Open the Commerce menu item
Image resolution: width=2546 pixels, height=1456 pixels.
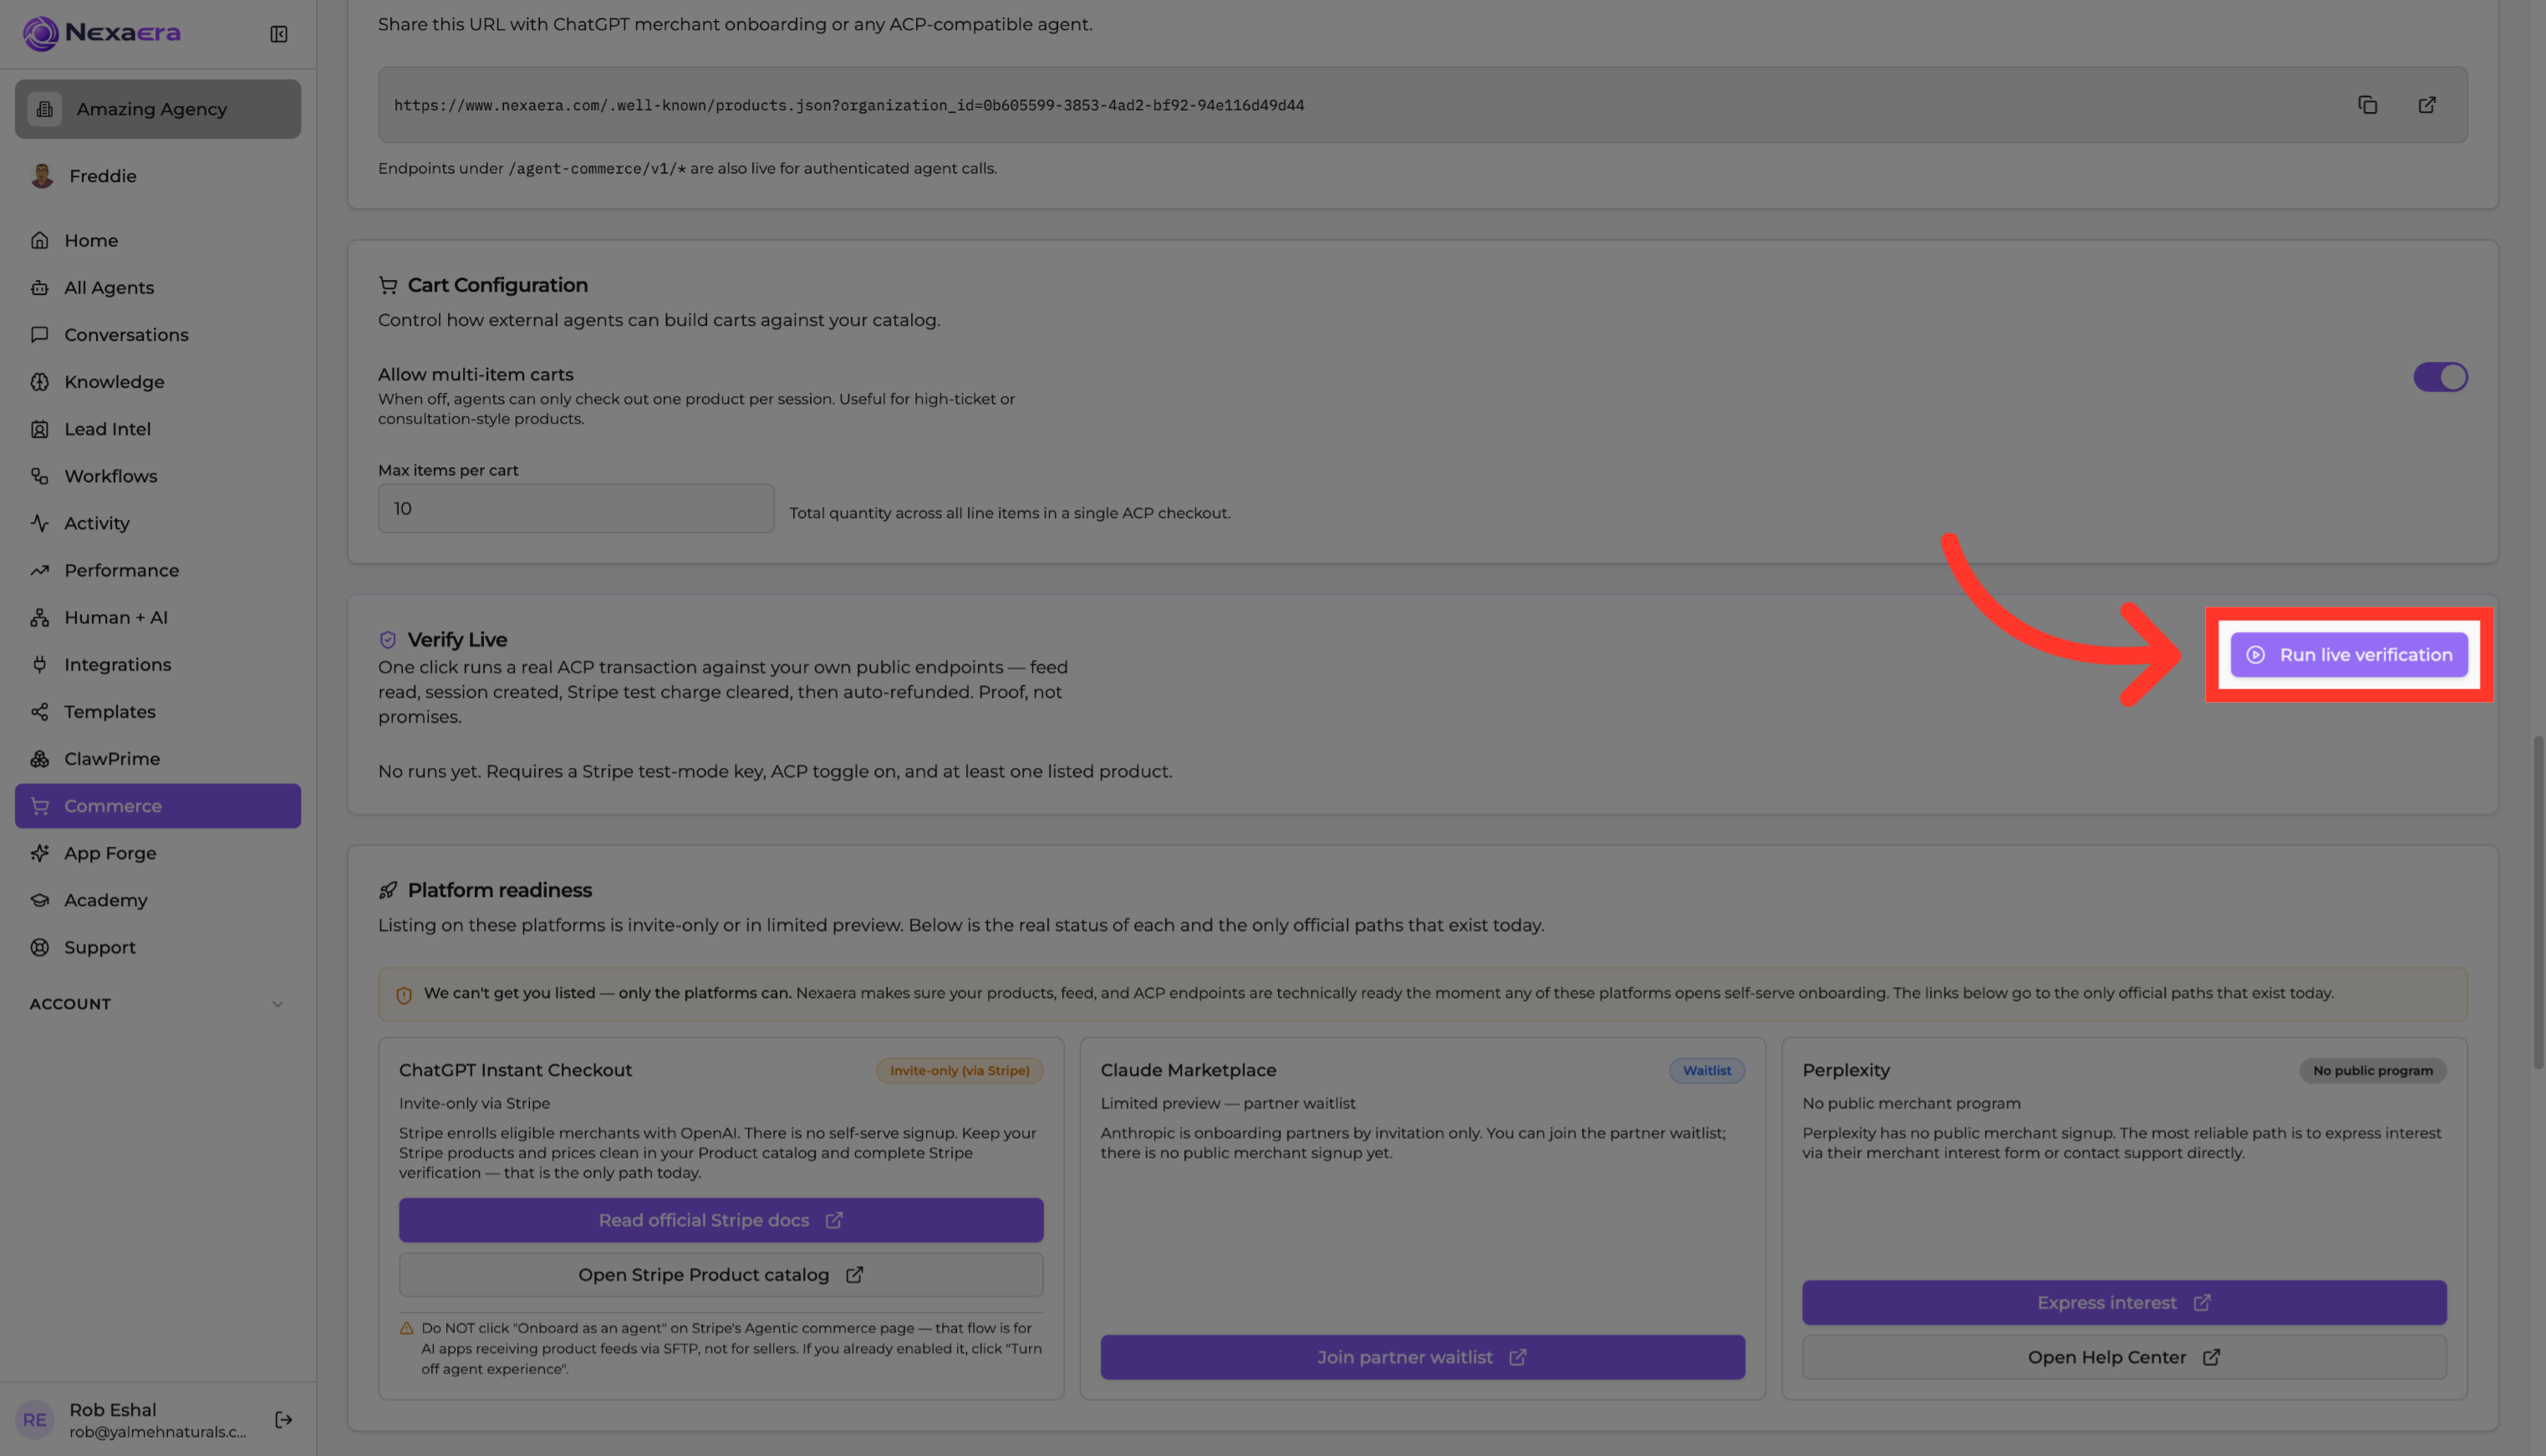158,806
